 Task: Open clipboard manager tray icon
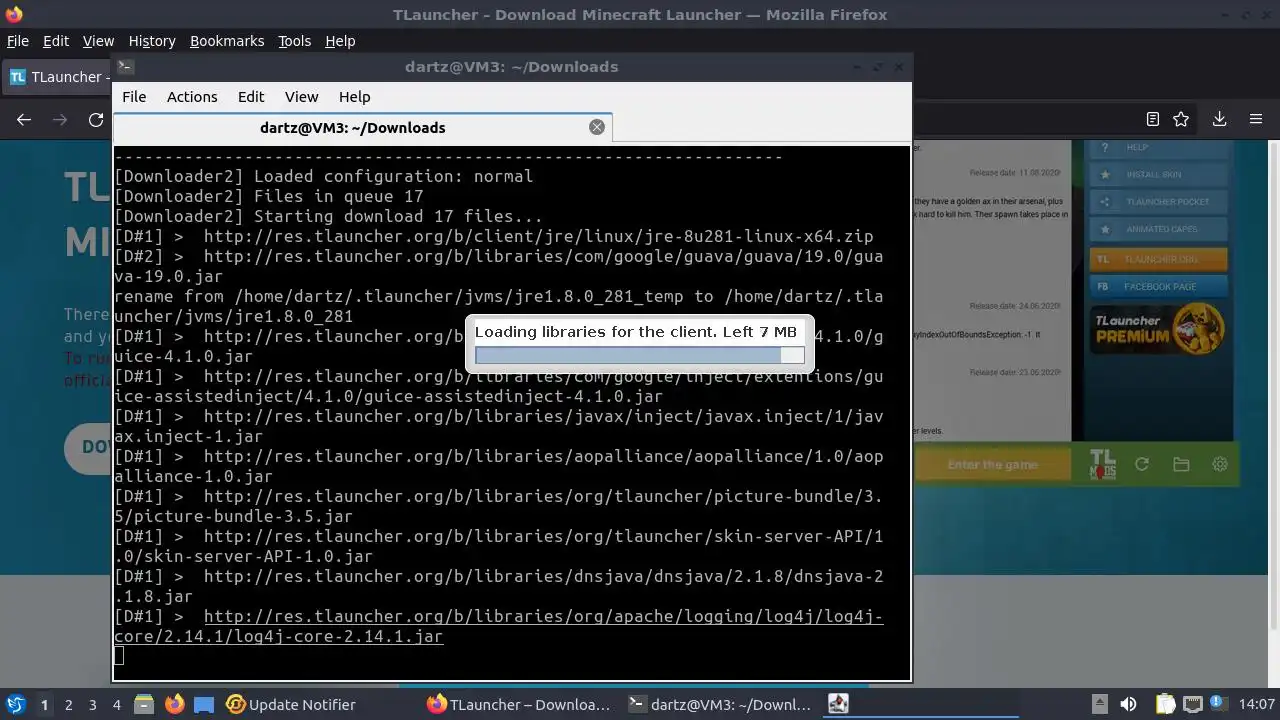1165,704
